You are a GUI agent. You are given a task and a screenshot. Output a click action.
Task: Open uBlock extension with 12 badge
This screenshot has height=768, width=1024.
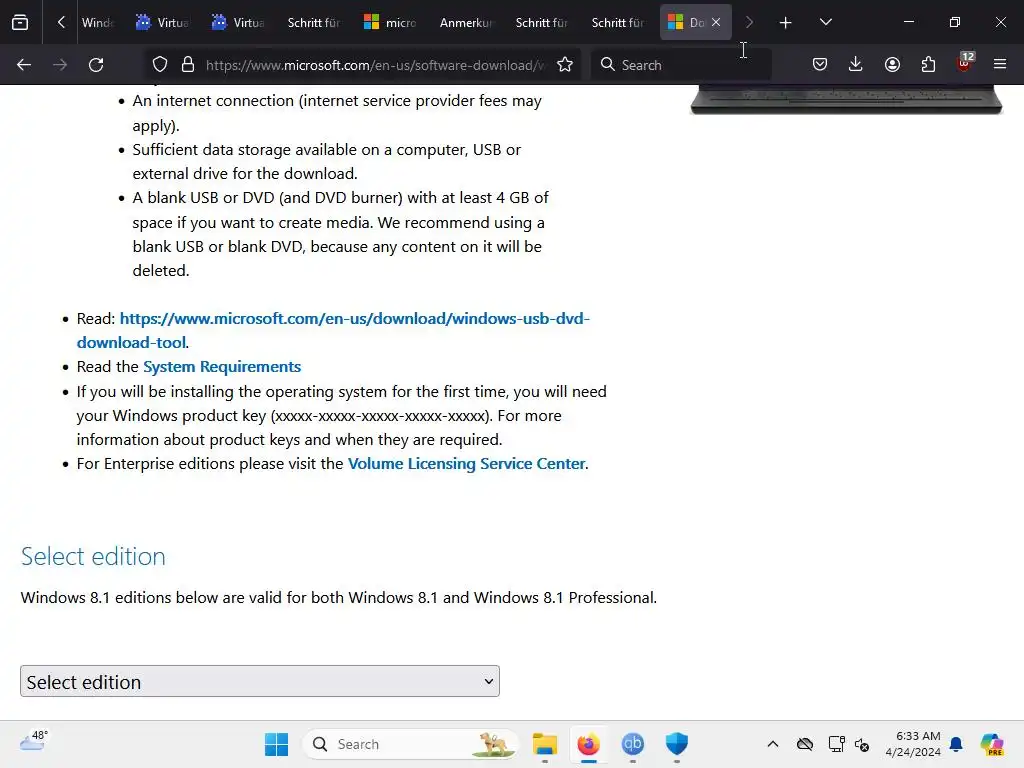(x=965, y=63)
